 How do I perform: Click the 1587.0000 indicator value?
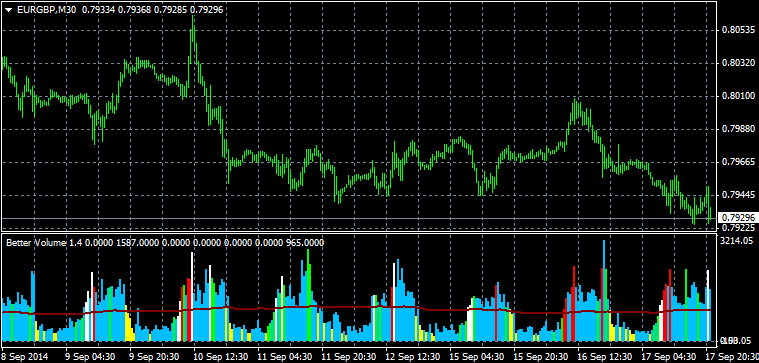(138, 243)
